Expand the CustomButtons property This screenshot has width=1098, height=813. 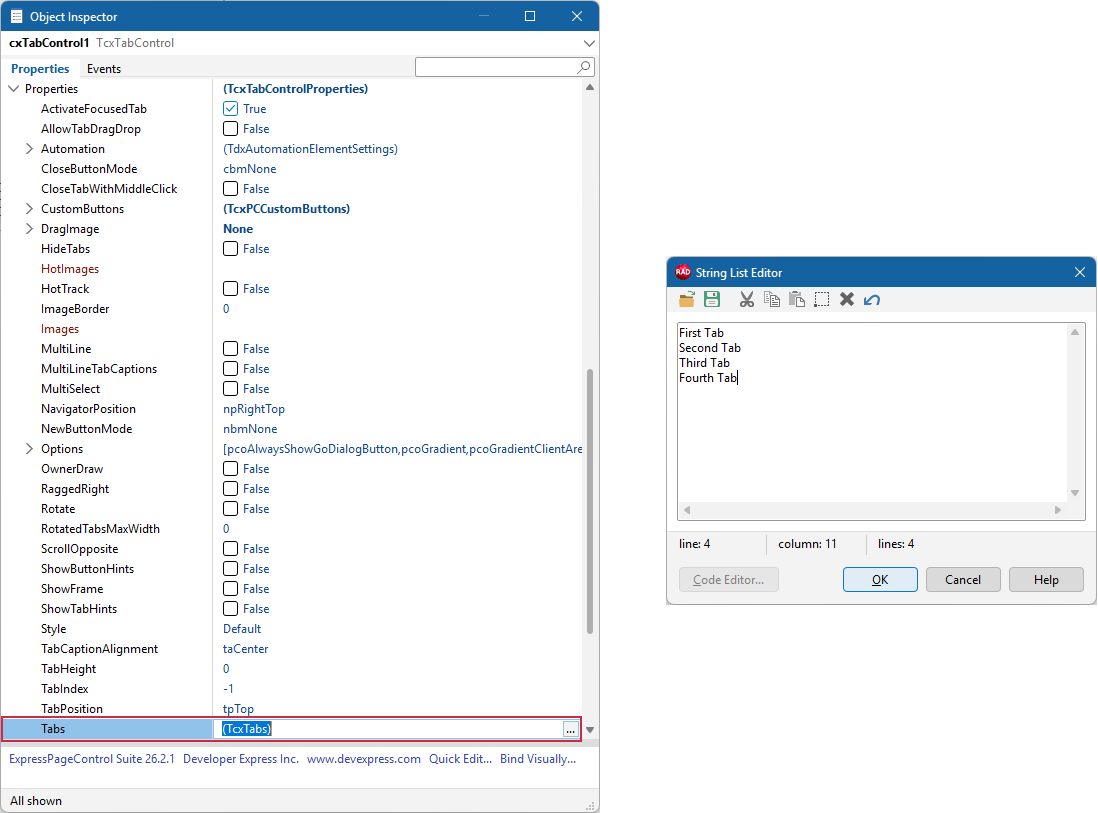pyautogui.click(x=29, y=209)
